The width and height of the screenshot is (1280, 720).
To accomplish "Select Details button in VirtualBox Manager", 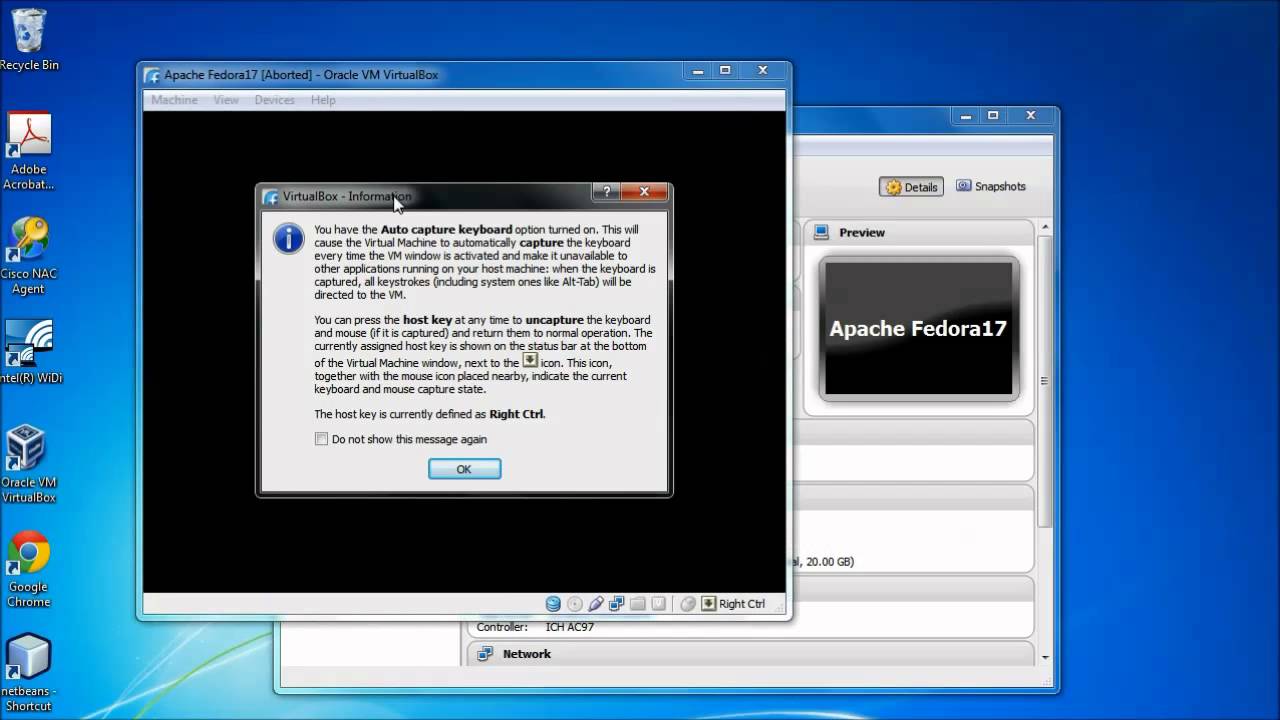I will pyautogui.click(x=911, y=187).
